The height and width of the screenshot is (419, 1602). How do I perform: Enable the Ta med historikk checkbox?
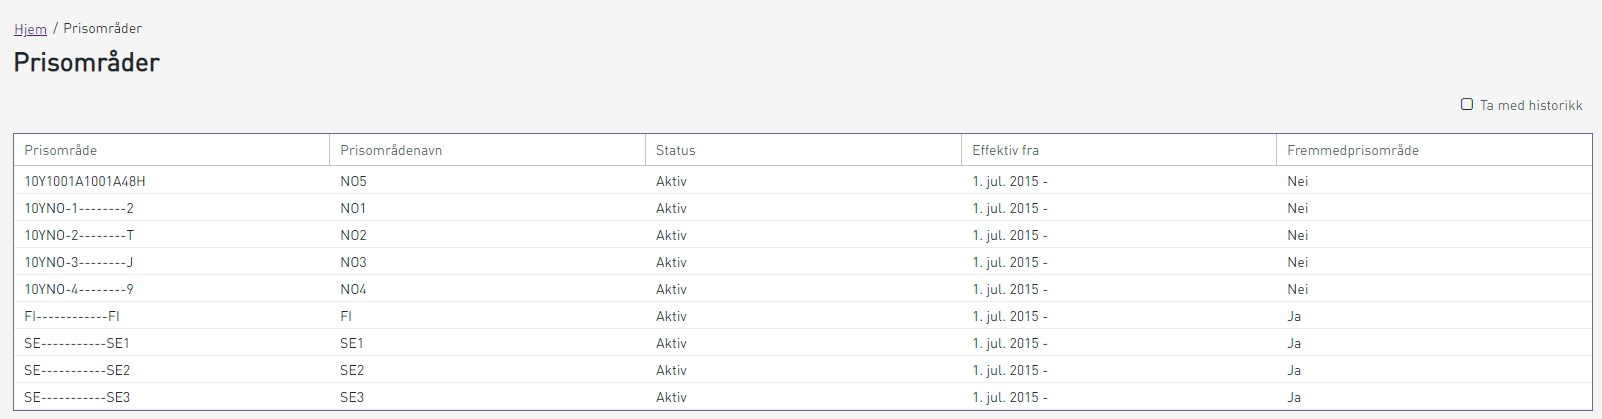[1467, 104]
